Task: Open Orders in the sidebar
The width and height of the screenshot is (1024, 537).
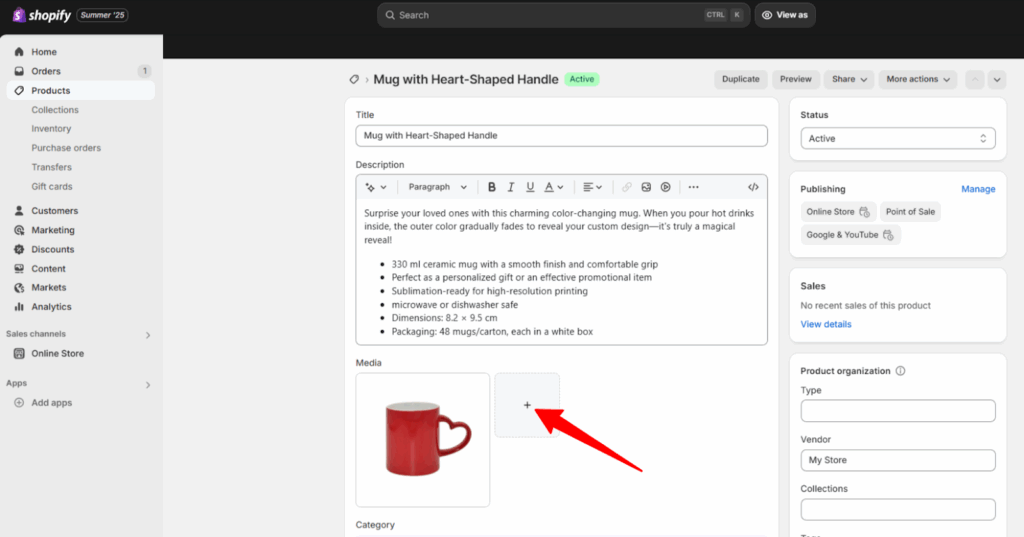Action: (x=46, y=71)
